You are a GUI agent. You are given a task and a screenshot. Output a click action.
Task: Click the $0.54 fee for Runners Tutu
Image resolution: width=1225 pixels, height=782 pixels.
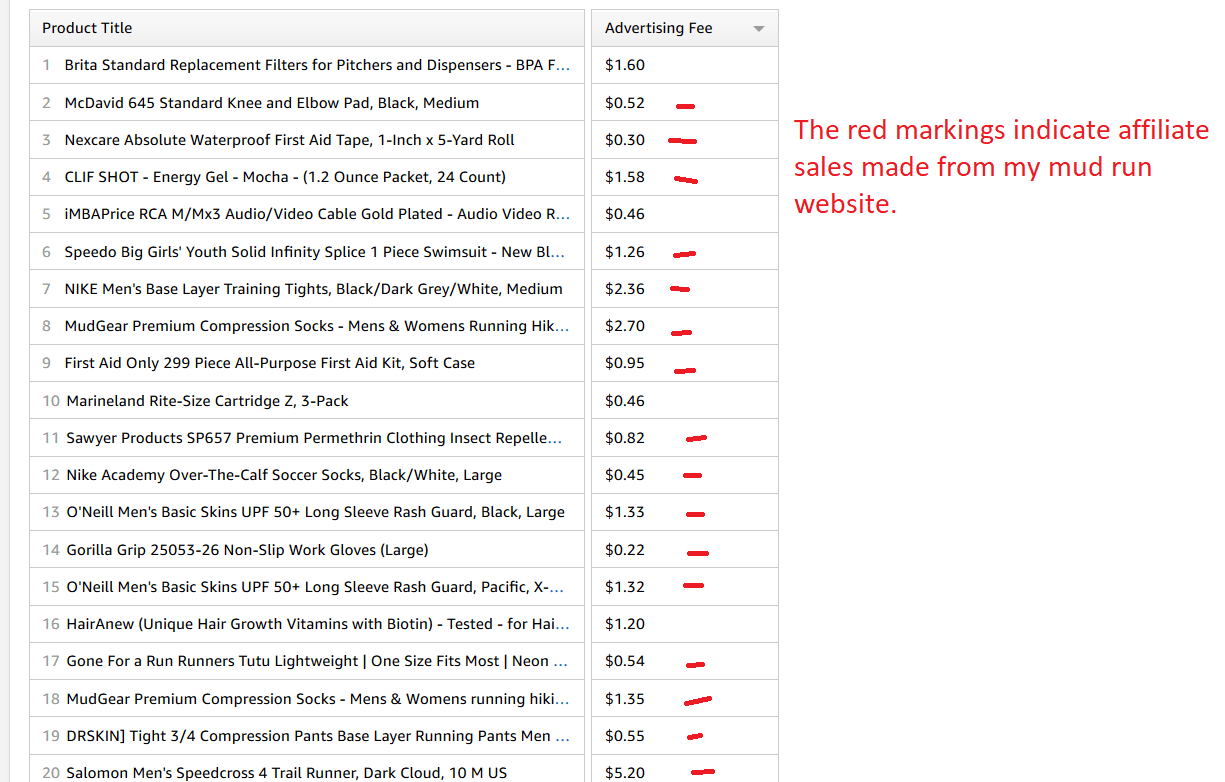coord(625,661)
